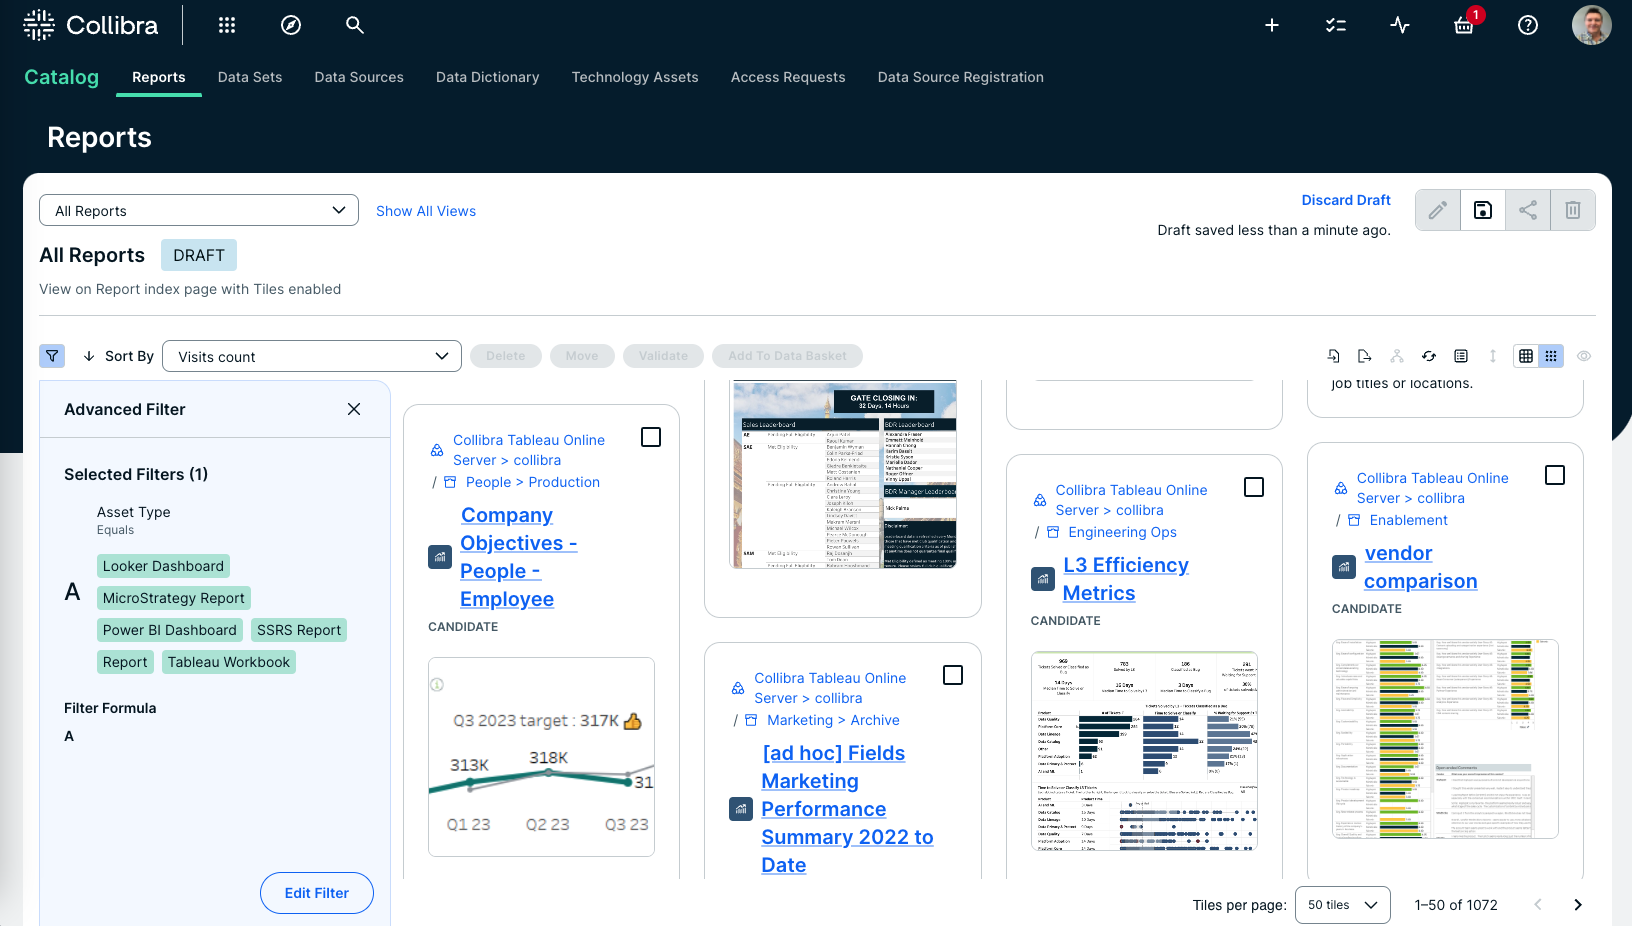
Task: Click the share view icon
Action: [x=1528, y=210]
